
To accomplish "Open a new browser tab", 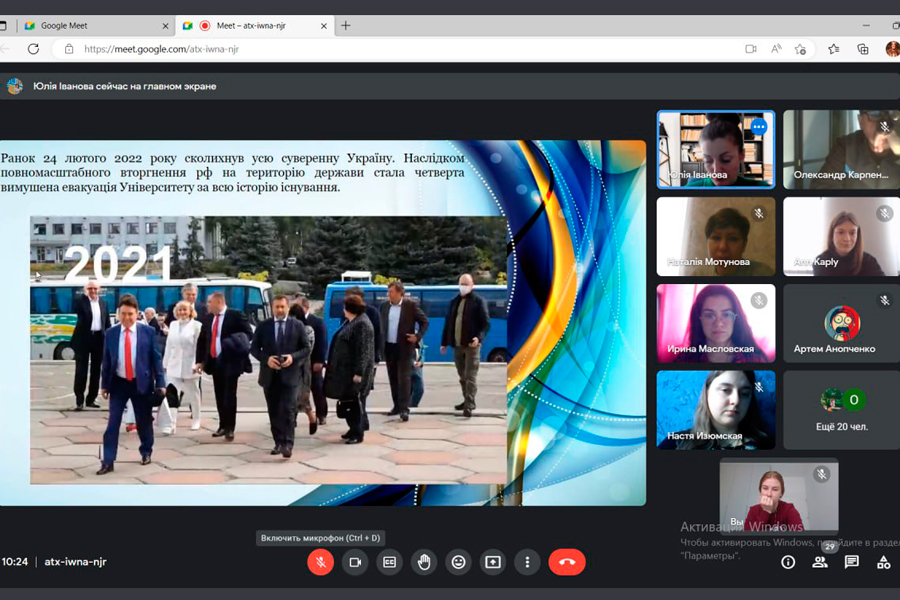I will (346, 25).
